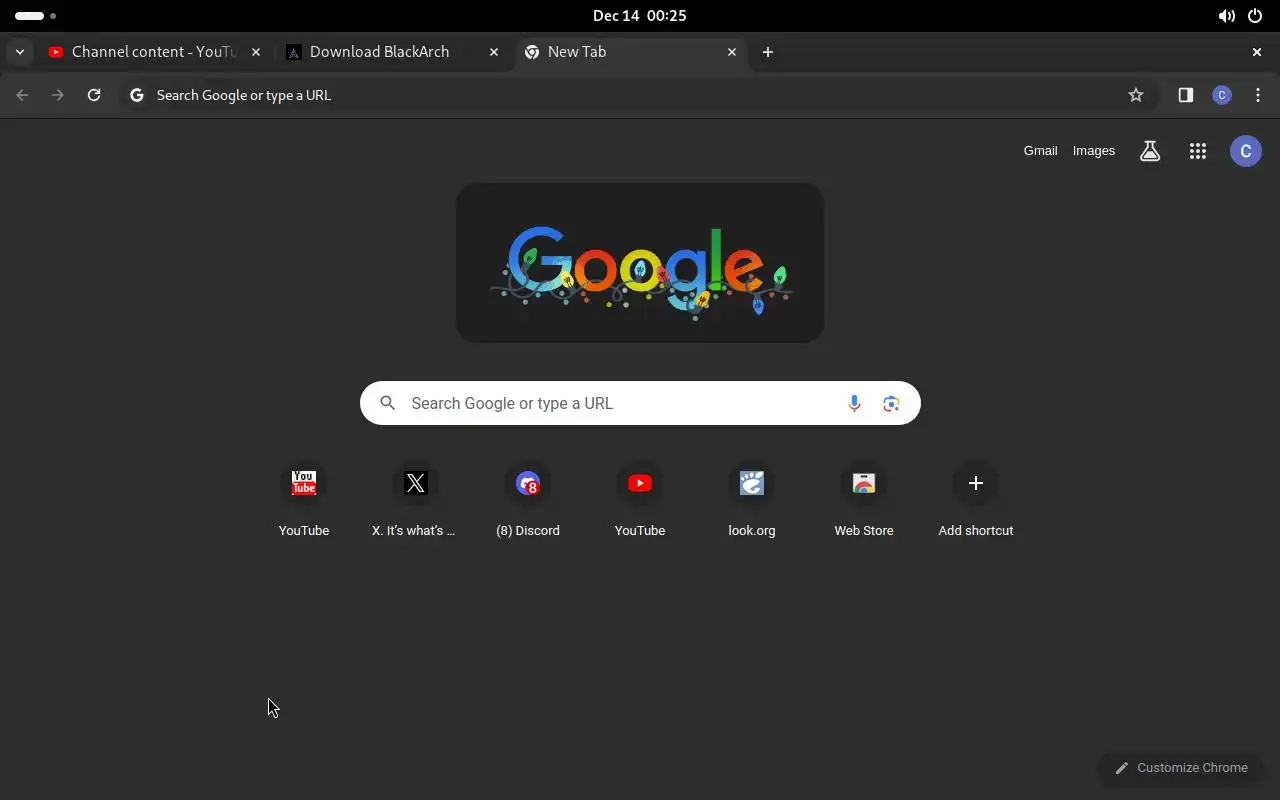This screenshot has width=1280, height=800.
Task: Open the clock and calendar menu
Action: coord(640,16)
